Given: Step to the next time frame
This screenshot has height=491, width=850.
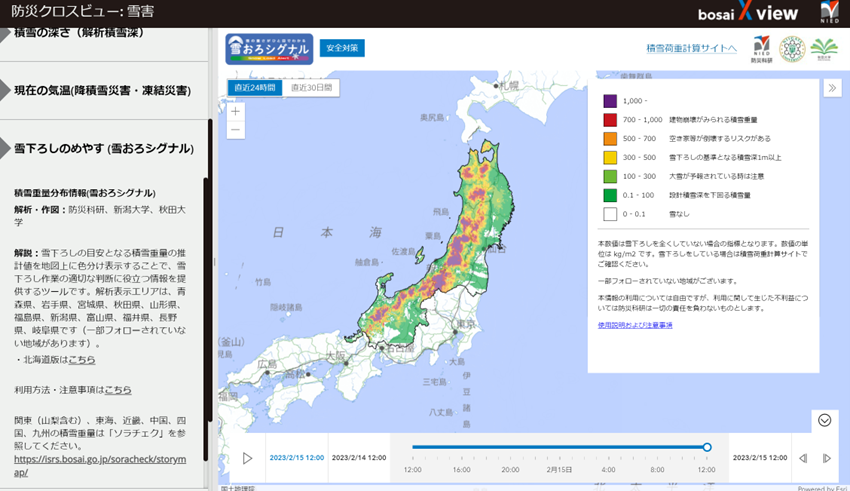Looking at the screenshot, I should point(826,458).
